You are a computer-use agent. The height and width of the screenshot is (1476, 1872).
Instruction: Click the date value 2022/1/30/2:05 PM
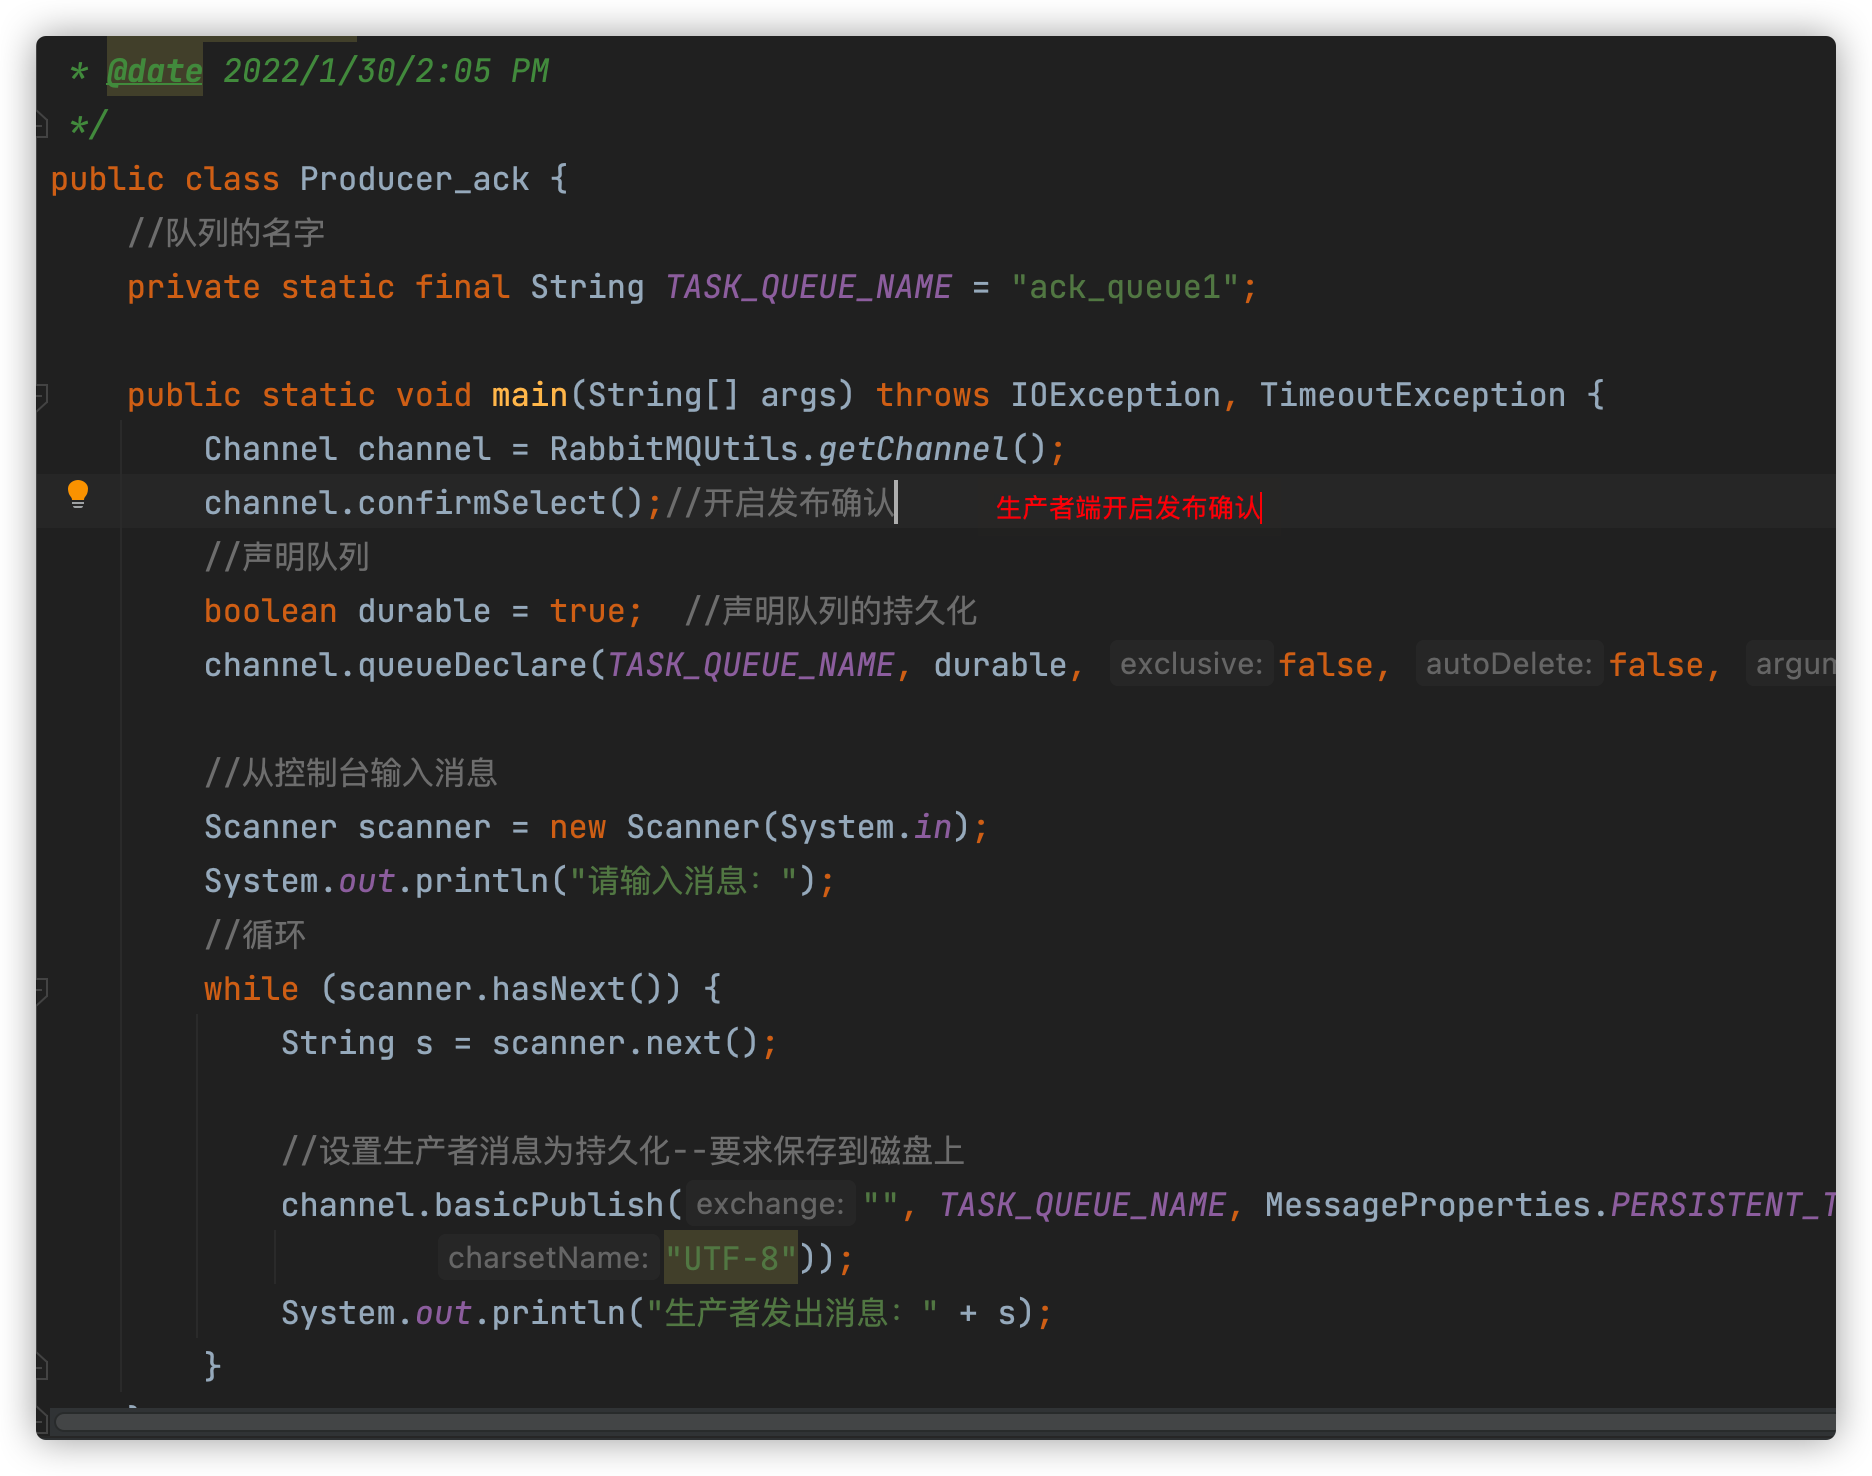click(385, 71)
